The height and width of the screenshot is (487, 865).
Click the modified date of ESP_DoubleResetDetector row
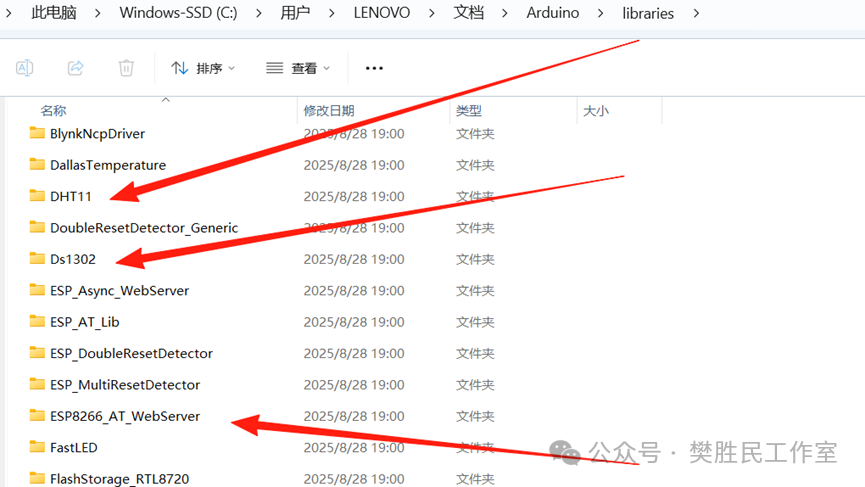[x=354, y=354]
